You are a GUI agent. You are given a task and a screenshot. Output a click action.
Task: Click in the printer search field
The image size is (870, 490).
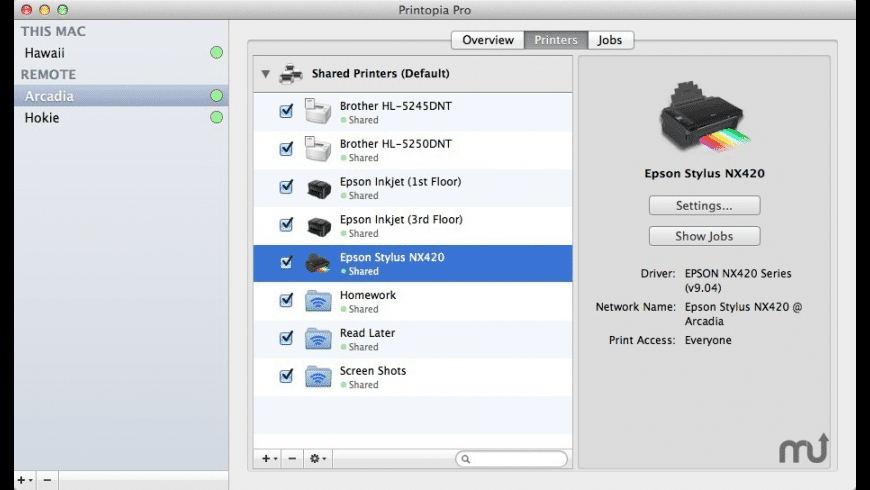pyautogui.click(x=511, y=459)
